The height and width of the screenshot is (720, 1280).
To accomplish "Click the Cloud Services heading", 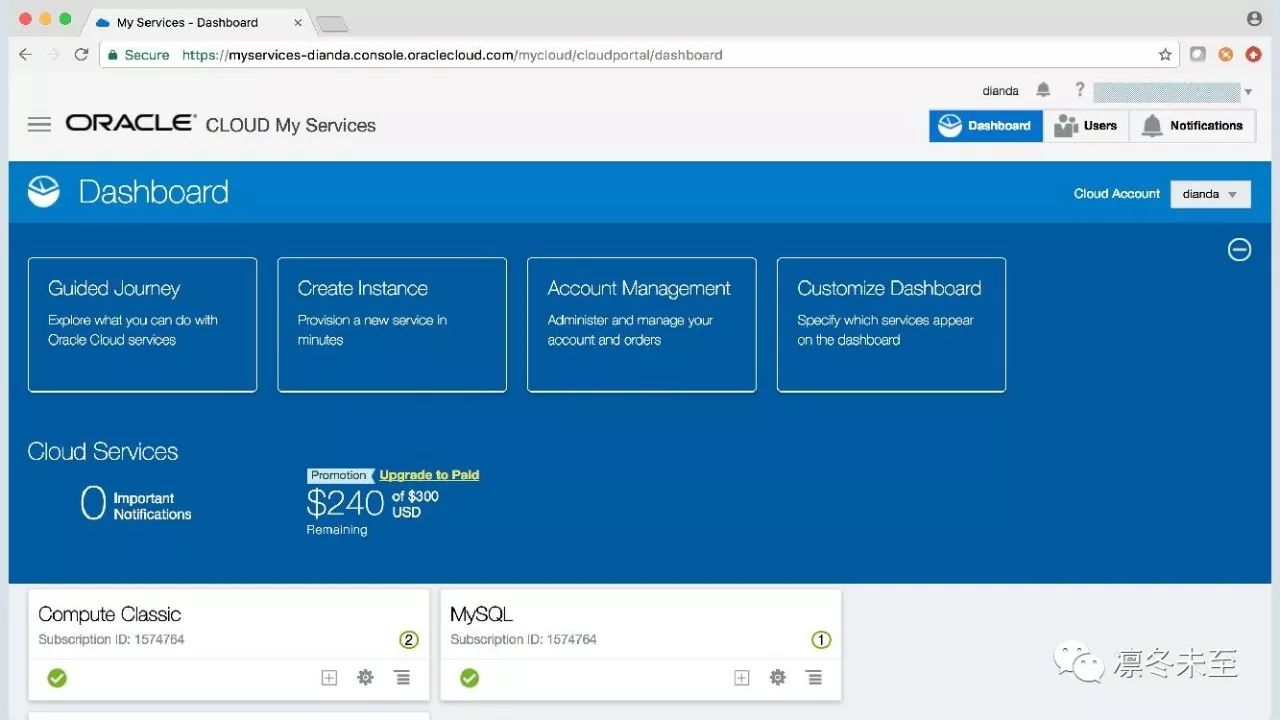I will (x=103, y=451).
